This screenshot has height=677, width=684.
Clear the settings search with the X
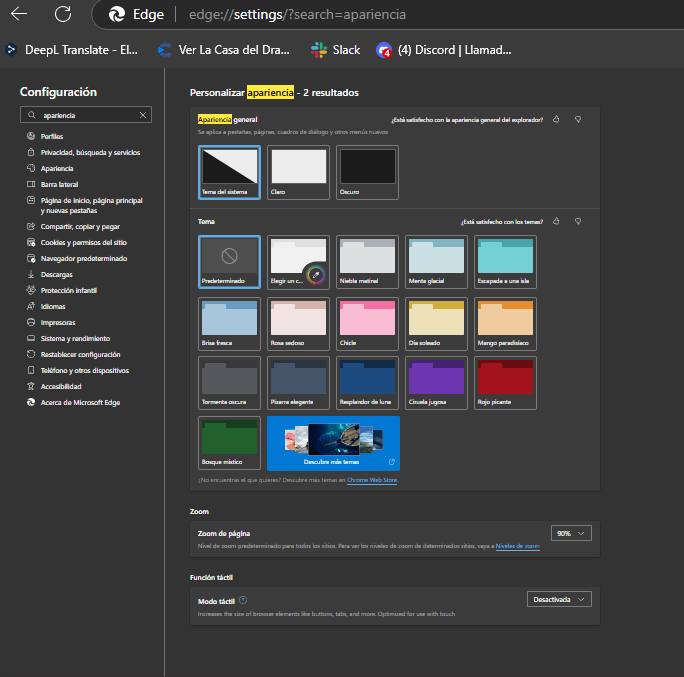(x=143, y=115)
